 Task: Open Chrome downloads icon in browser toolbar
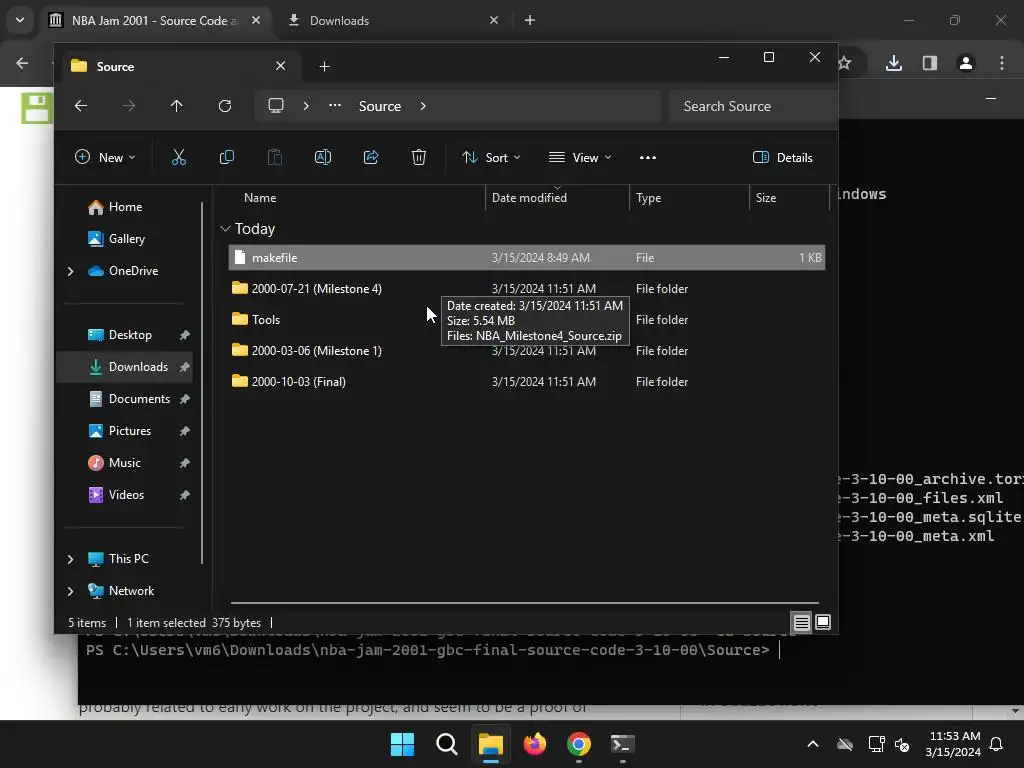coord(894,63)
